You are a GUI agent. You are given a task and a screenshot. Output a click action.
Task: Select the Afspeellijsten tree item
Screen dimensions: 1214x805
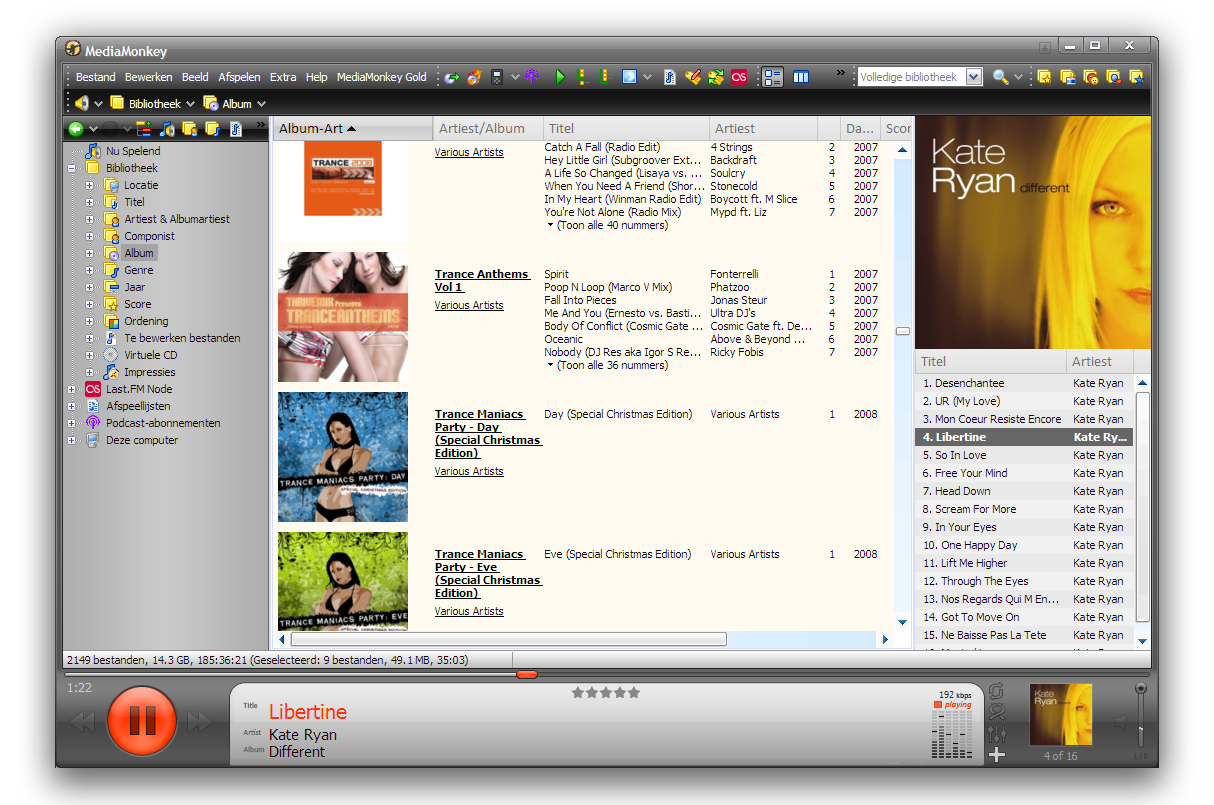[x=138, y=406]
